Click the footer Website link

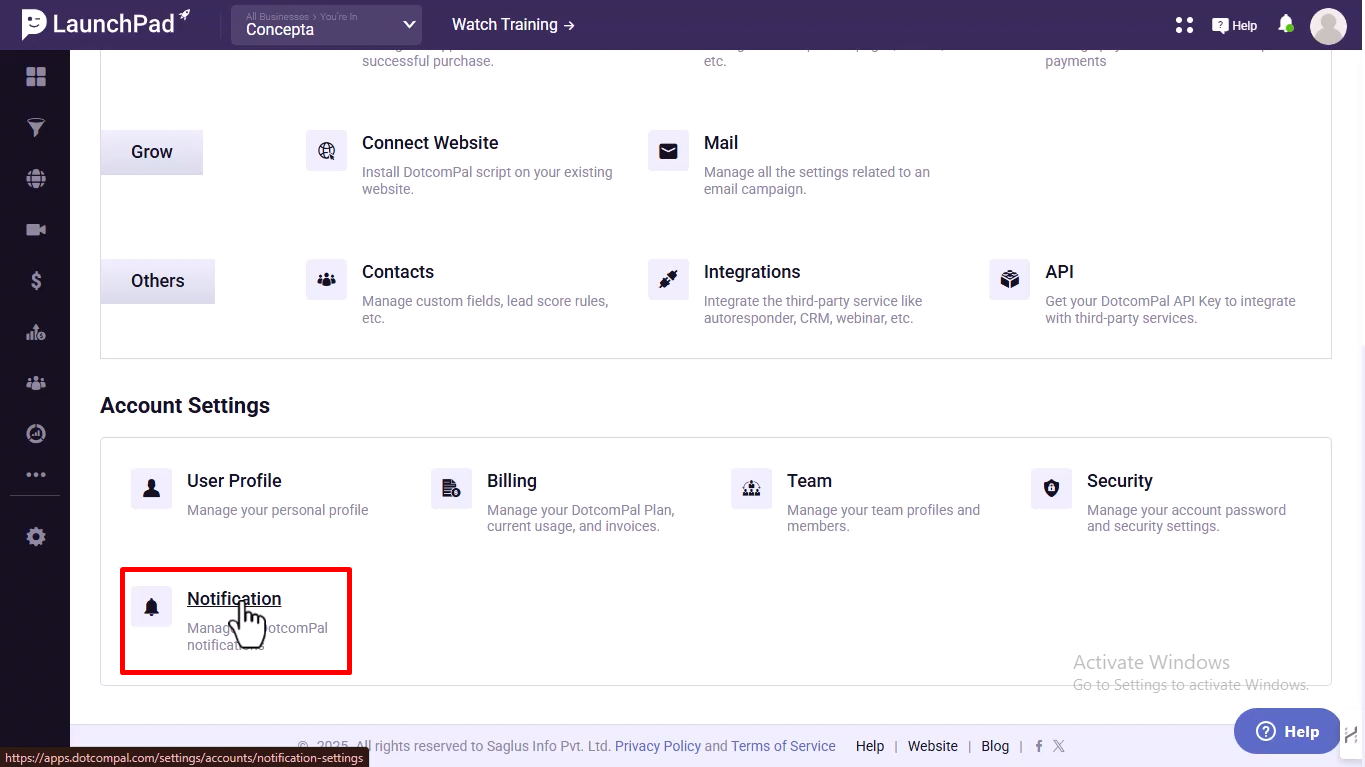933,746
